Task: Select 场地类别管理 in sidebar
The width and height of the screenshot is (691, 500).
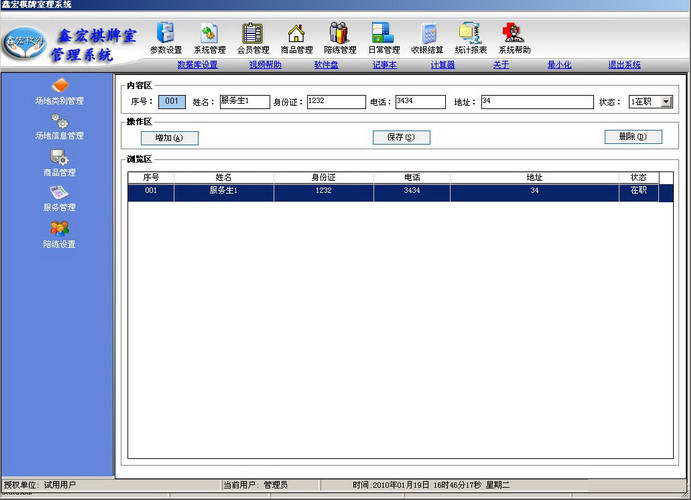Action: click(59, 92)
